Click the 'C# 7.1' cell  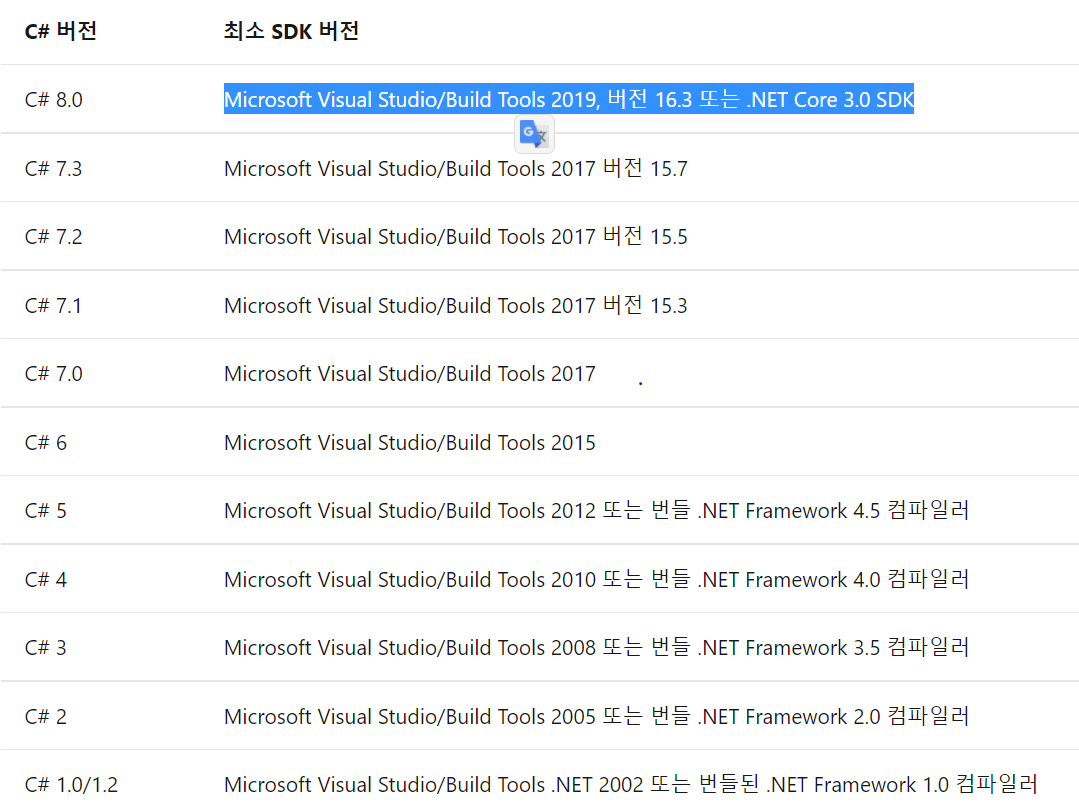point(53,306)
